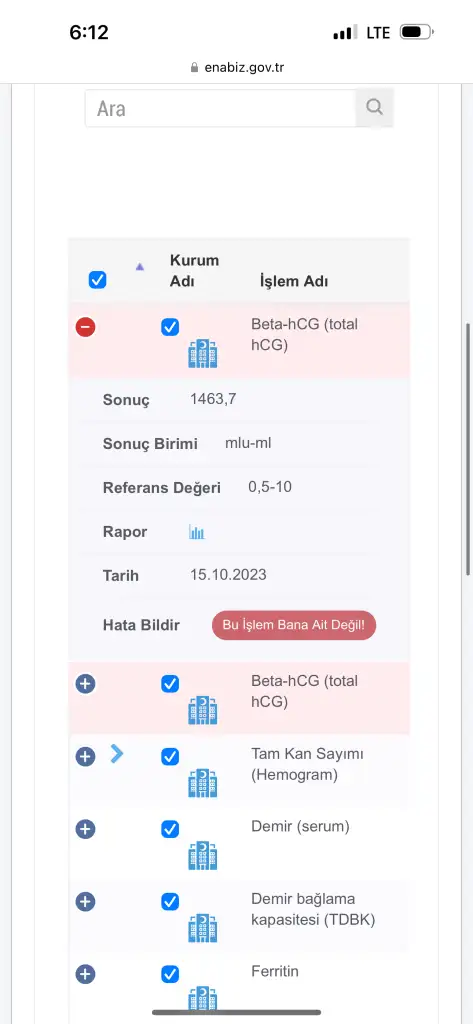
Task: Click hospital icon in Demir (serum) row
Action: (203, 856)
